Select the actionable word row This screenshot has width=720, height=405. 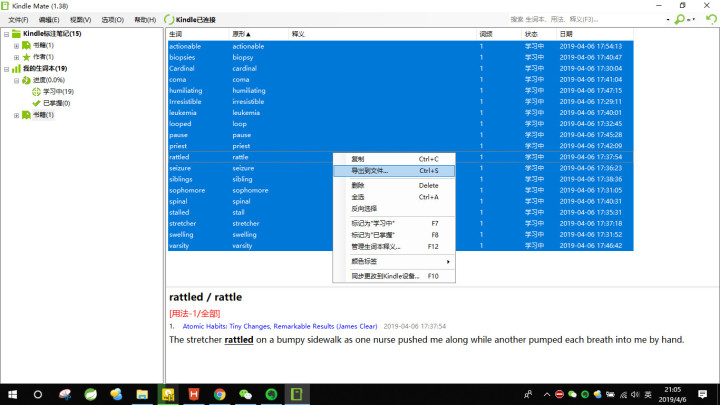[x=400, y=46]
